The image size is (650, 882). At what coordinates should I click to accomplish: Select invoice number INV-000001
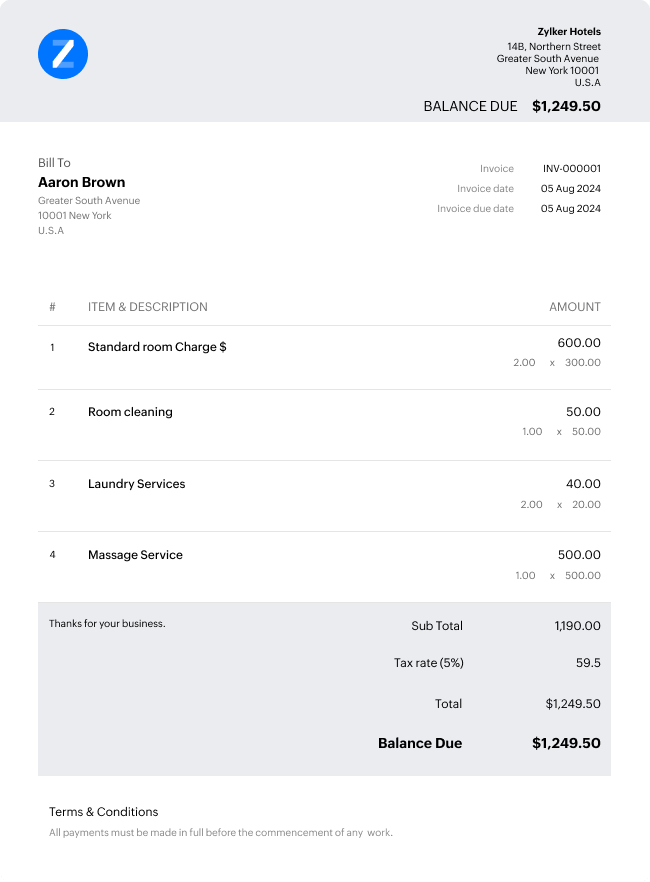tap(571, 169)
